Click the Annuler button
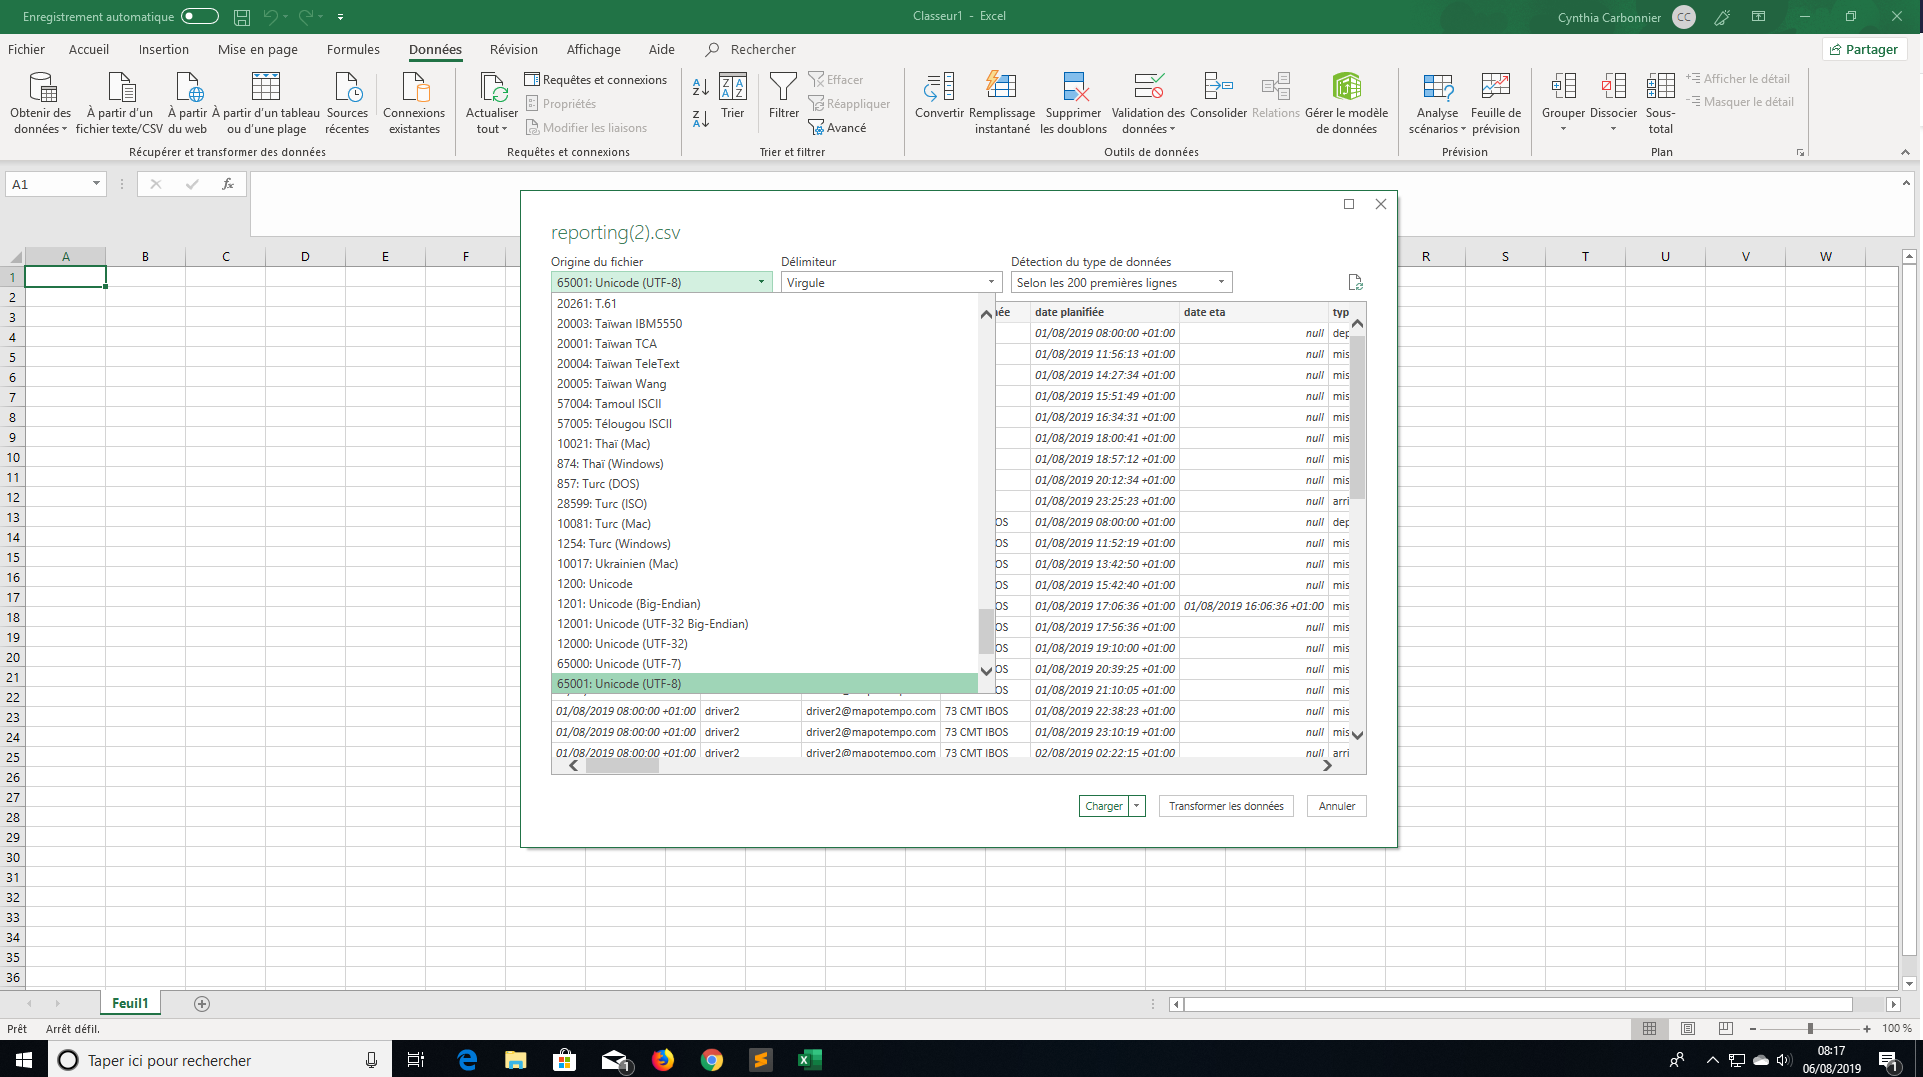The width and height of the screenshot is (1923, 1077). tap(1337, 806)
